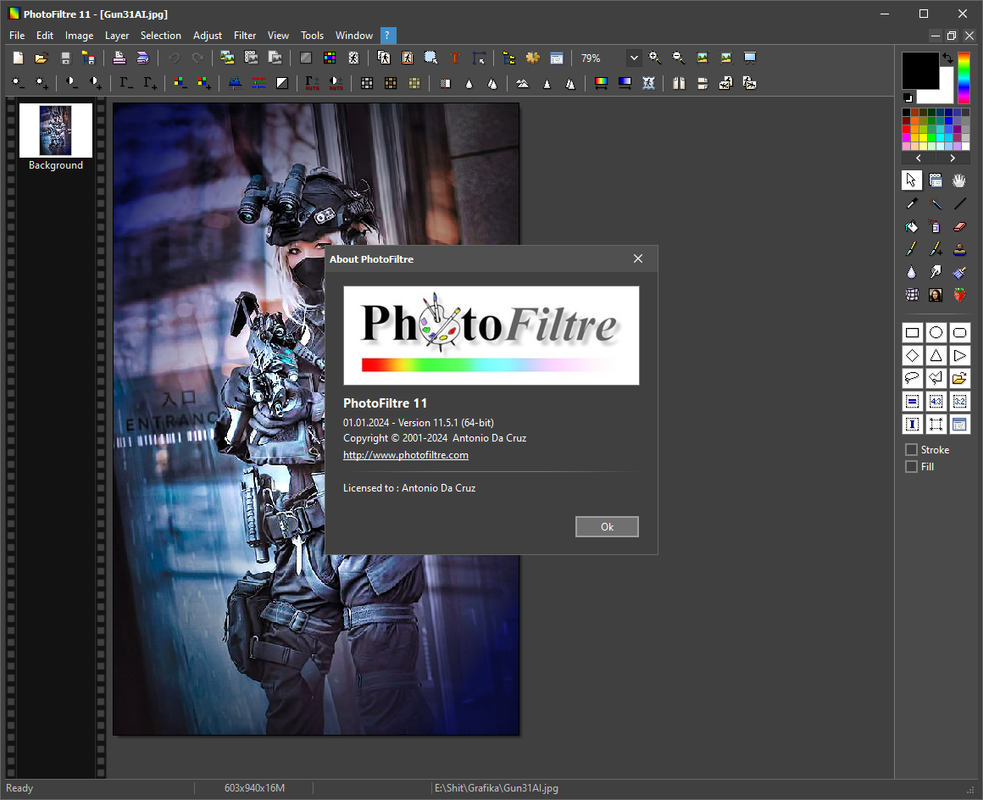Image resolution: width=983 pixels, height=800 pixels.
Task: Swap foreground and background colors
Action: click(x=947, y=58)
